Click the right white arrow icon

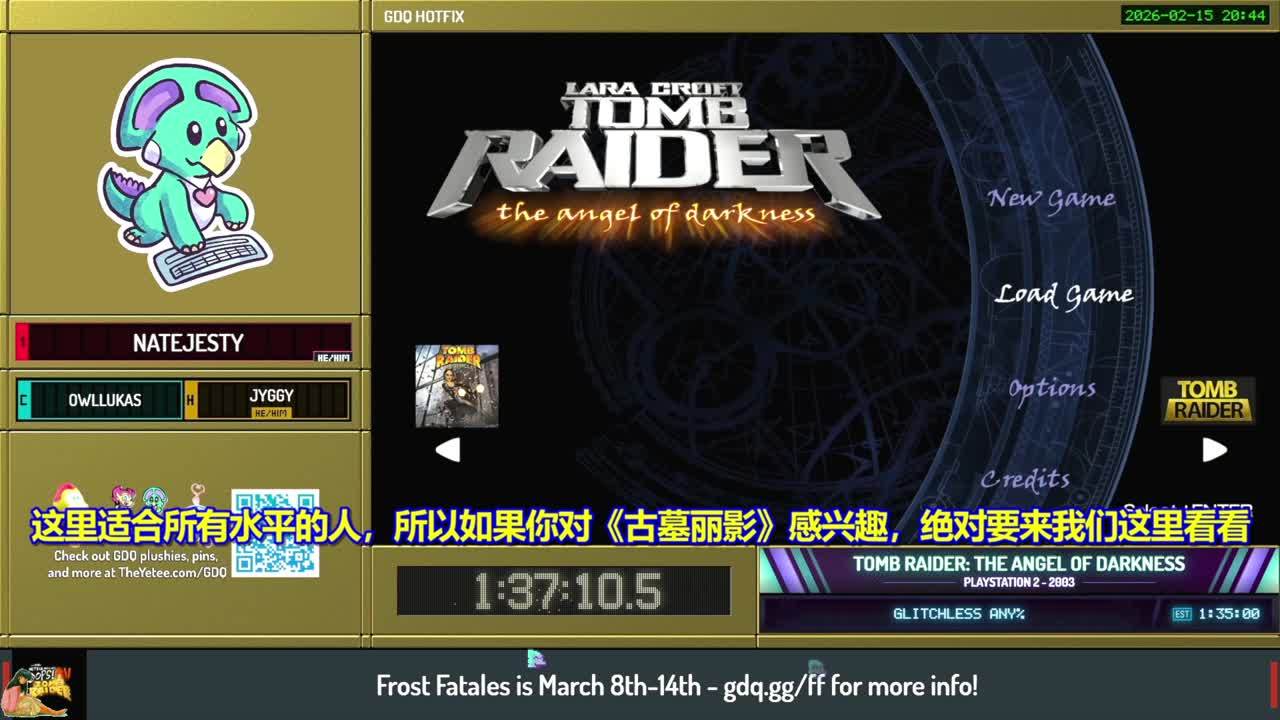pyautogui.click(x=1214, y=450)
